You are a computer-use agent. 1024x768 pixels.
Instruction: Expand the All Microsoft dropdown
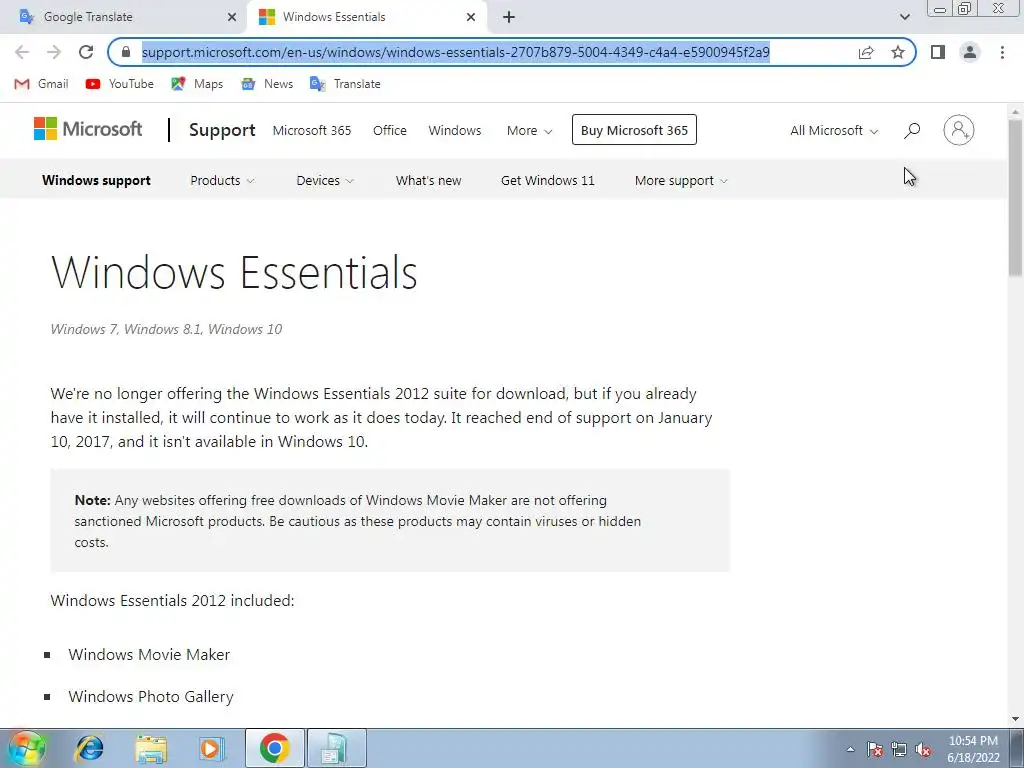coord(834,131)
